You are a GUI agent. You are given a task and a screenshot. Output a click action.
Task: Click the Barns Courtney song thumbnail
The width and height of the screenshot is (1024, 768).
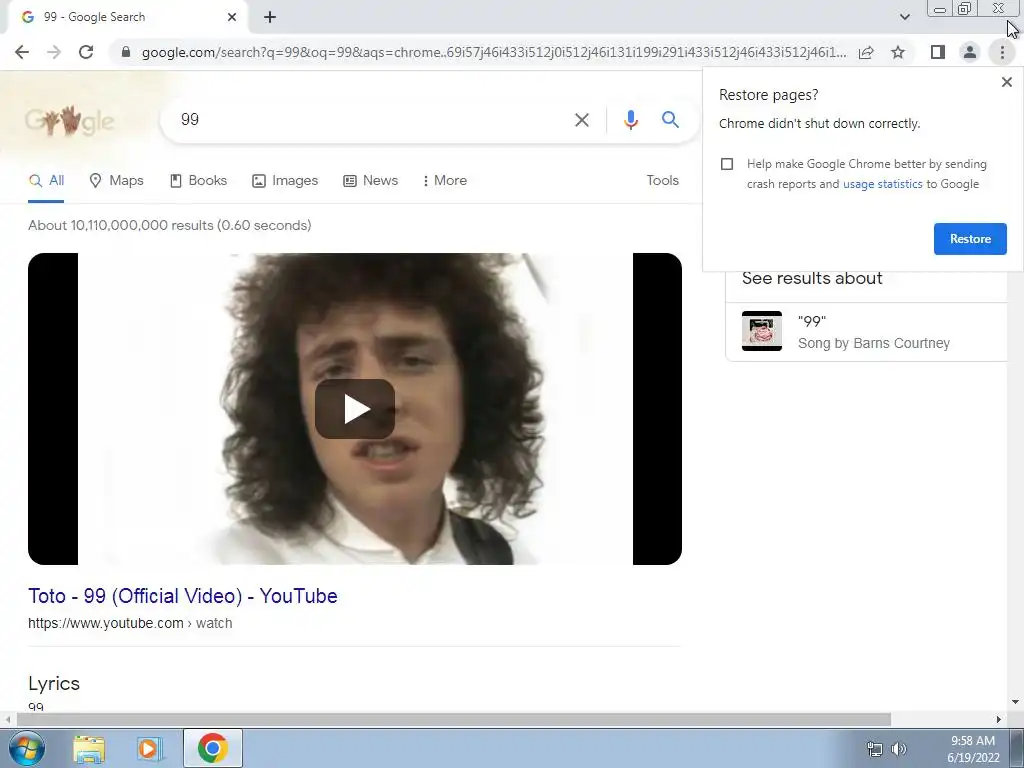[761, 331]
